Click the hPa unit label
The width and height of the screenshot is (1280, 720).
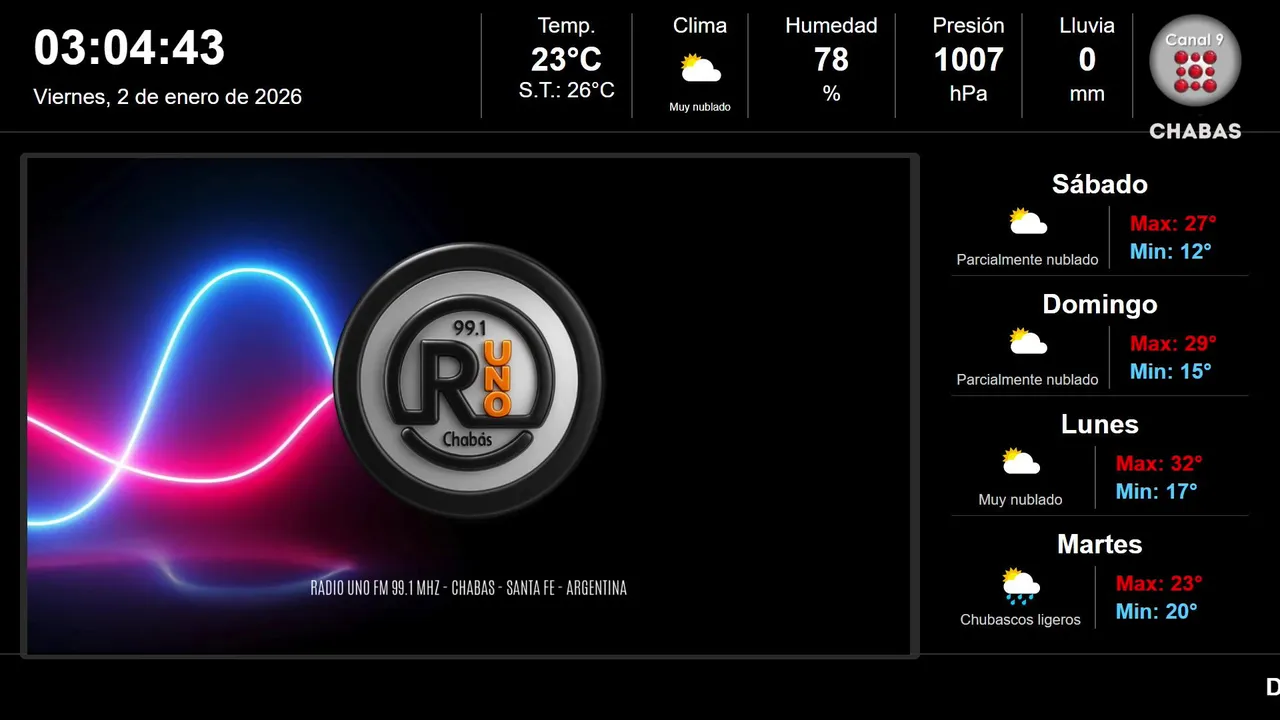[968, 94]
